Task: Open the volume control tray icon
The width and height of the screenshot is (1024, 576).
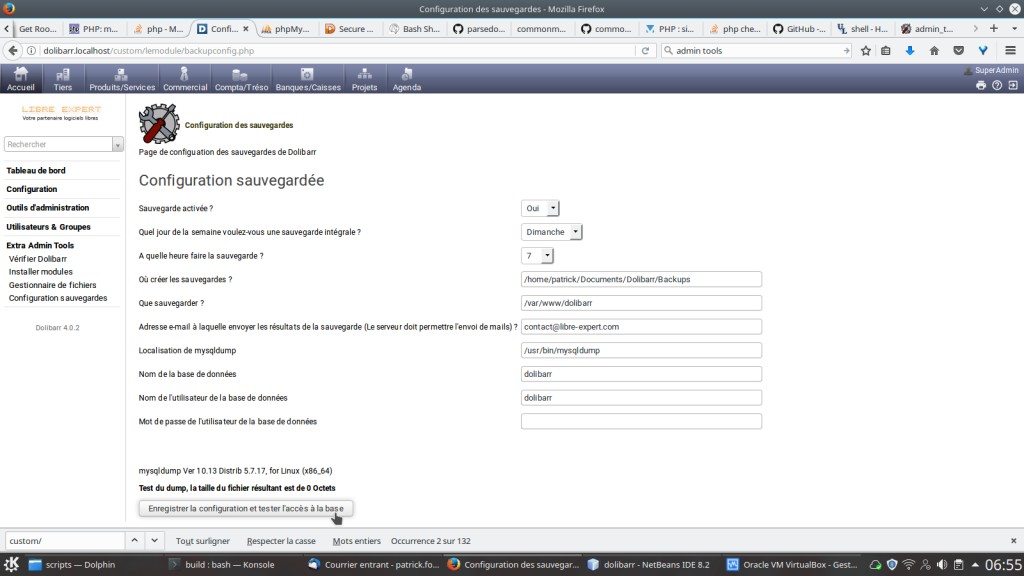Action: (942, 565)
